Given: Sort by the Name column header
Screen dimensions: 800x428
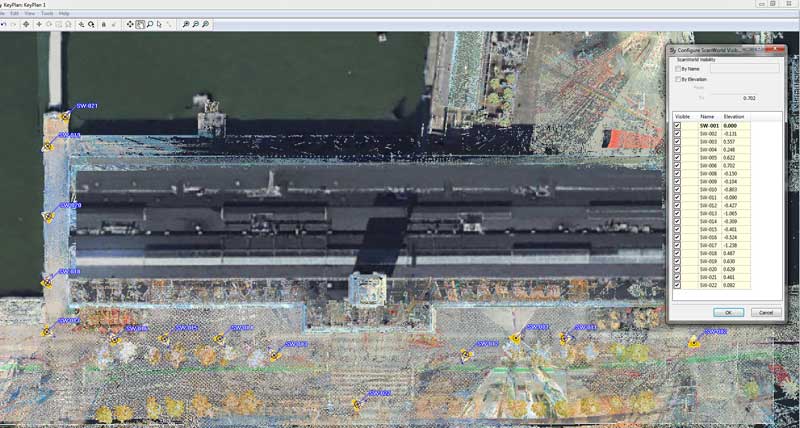Looking at the screenshot, I should (707, 117).
